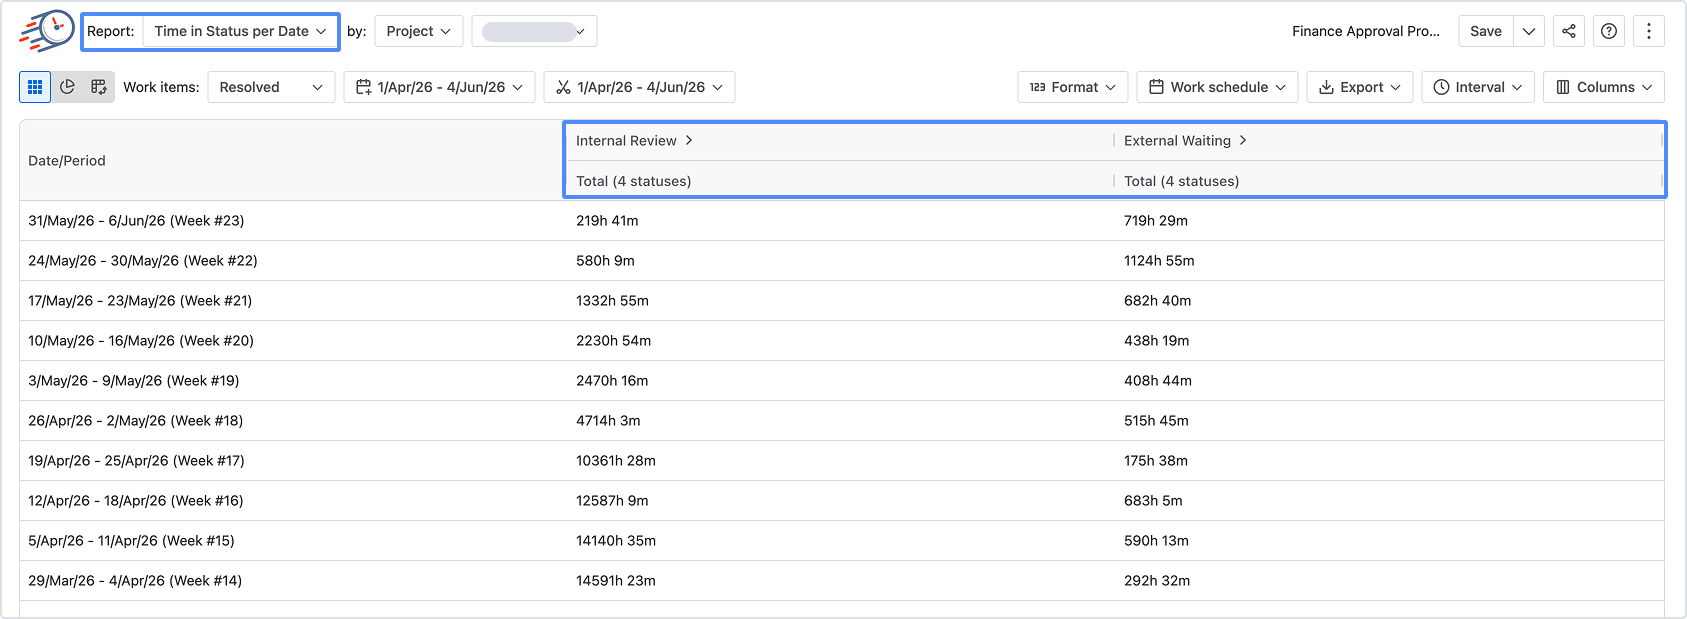1687x619 pixels.
Task: Click the share icon button
Action: (x=1569, y=31)
